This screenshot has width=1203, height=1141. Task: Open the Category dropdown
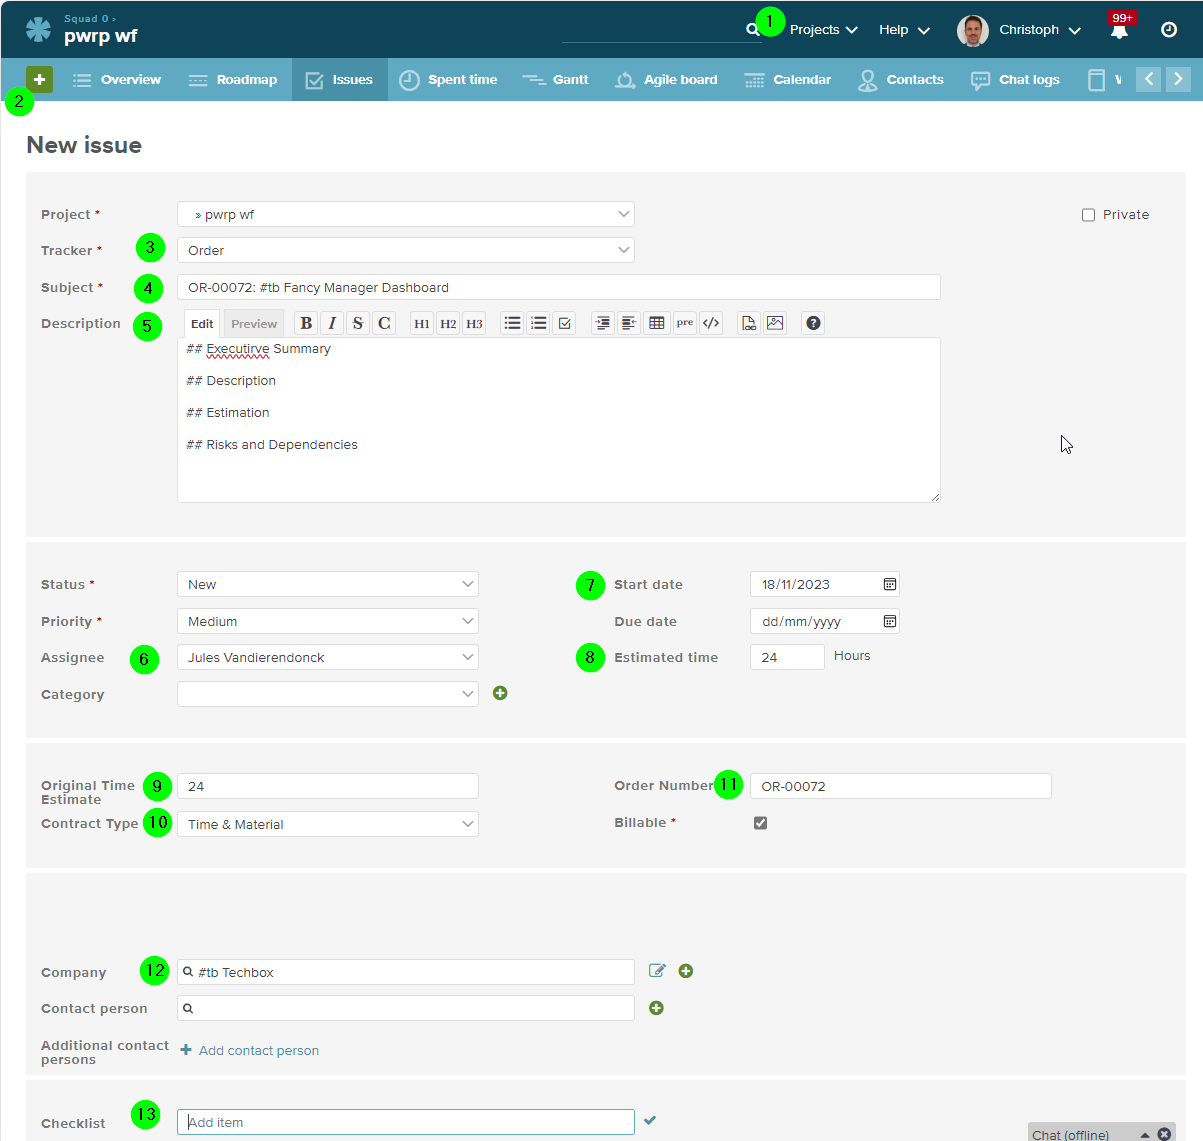[x=328, y=694]
